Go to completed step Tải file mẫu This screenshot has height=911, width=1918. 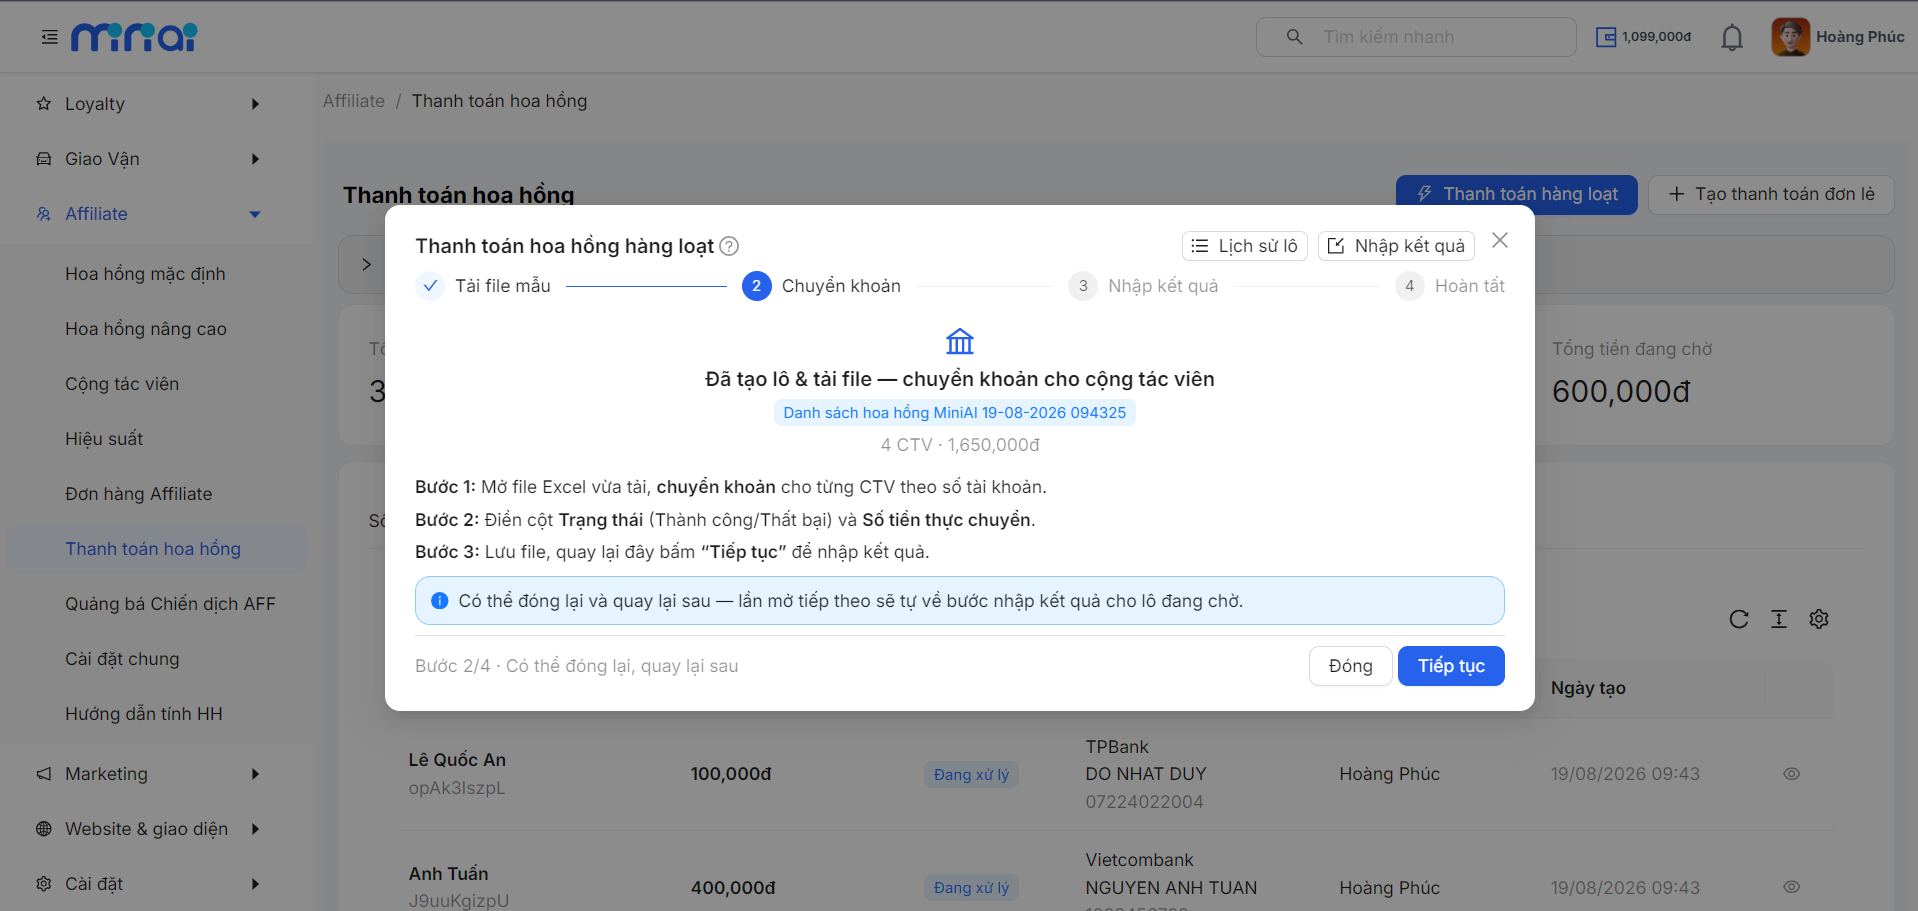483,286
